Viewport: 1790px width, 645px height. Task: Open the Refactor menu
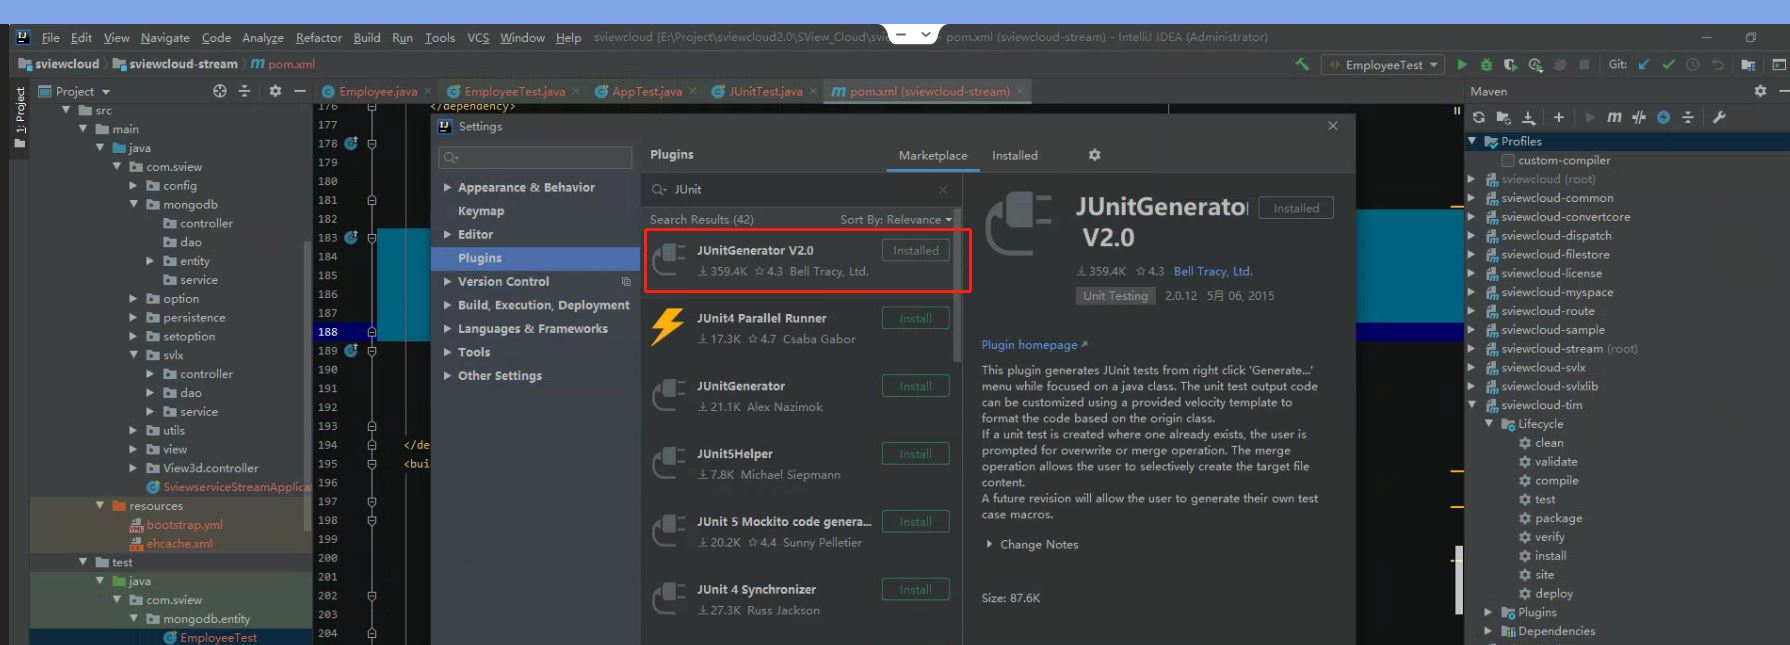click(x=318, y=37)
